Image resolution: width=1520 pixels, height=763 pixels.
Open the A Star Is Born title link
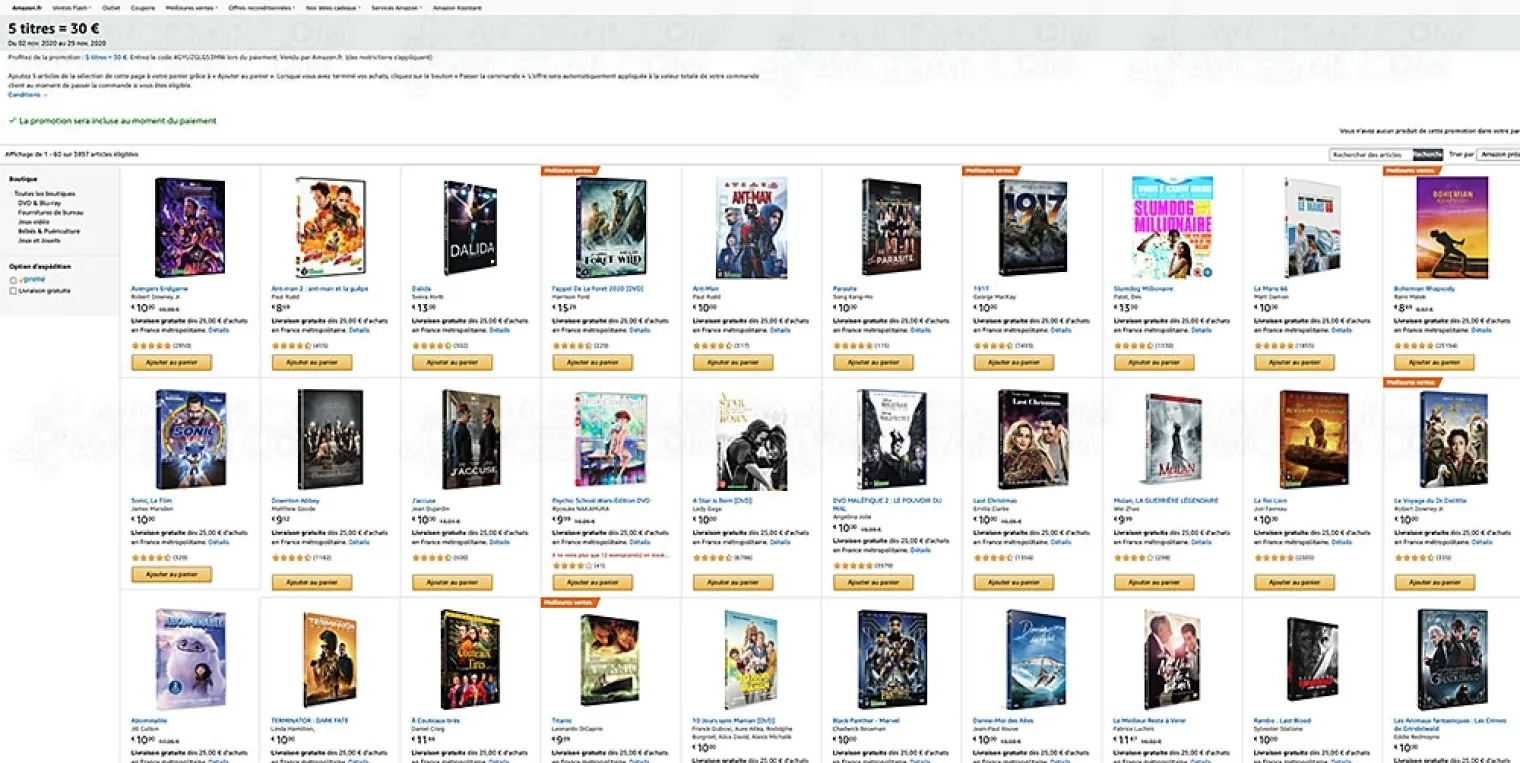tap(722, 500)
